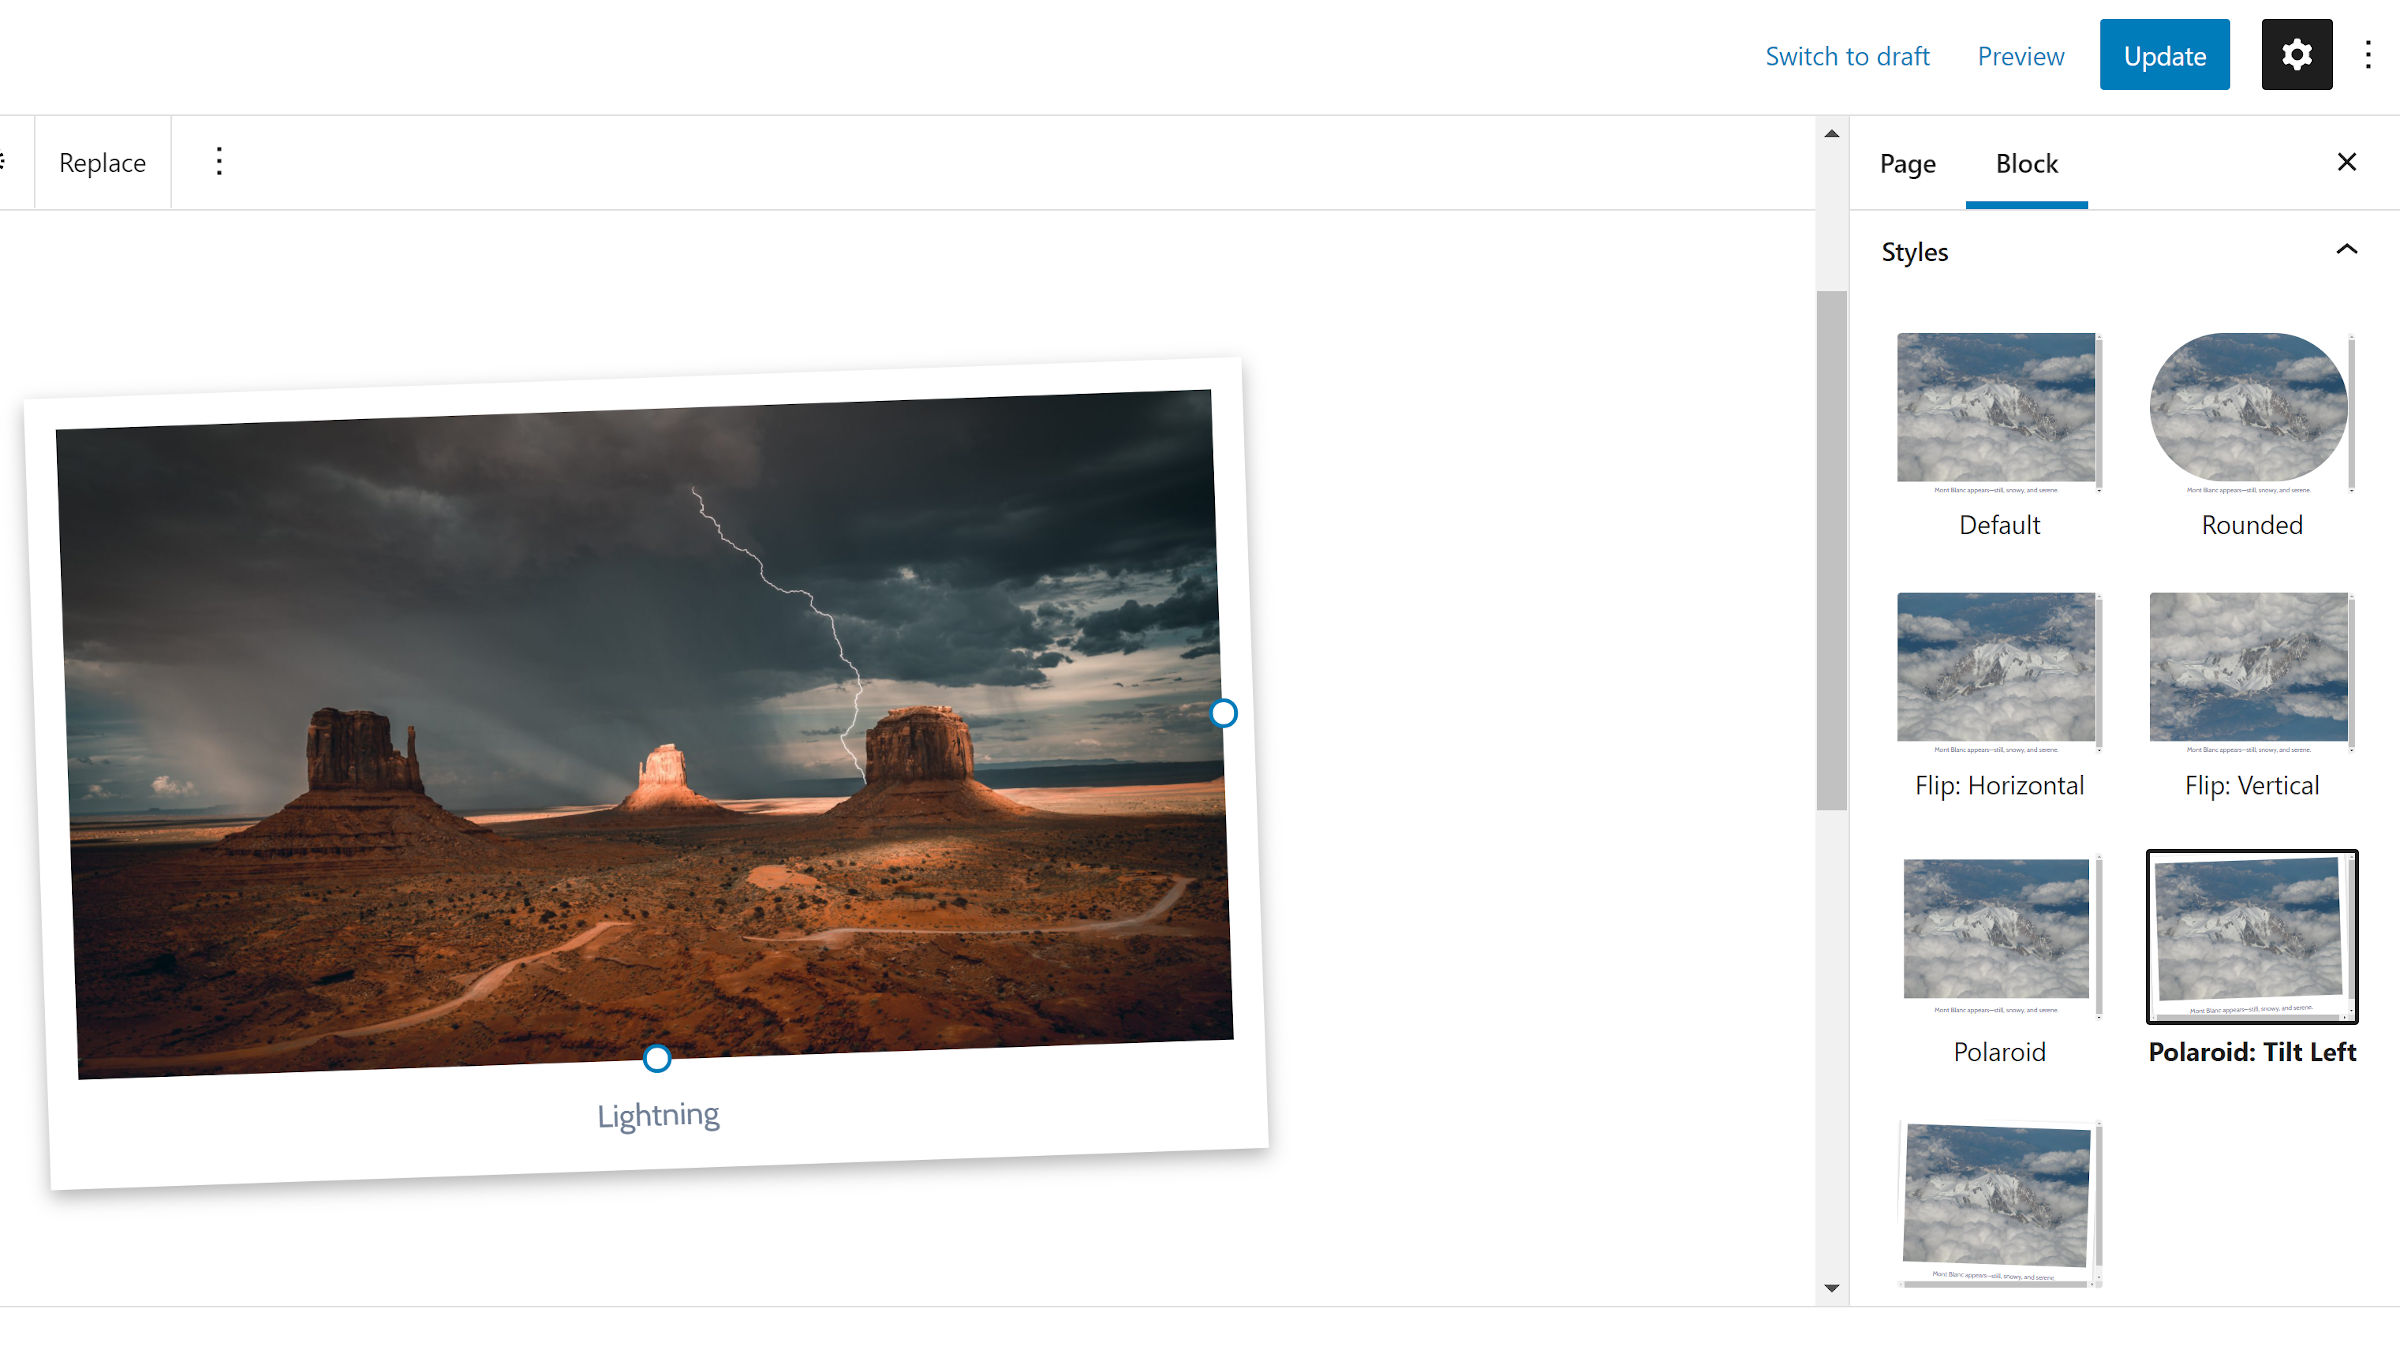This screenshot has width=2400, height=1350.
Task: Open settings with the gear icon
Action: (2296, 55)
